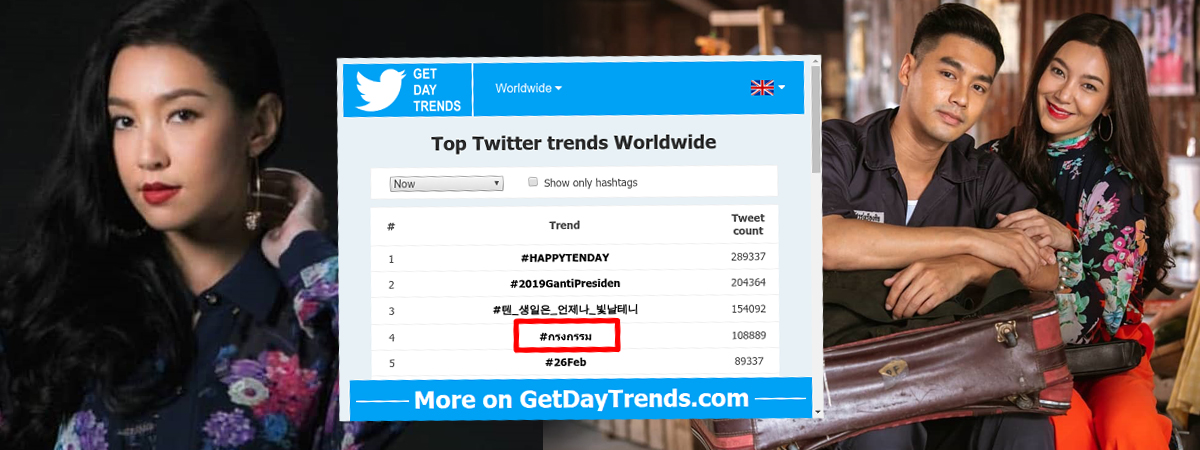The height and width of the screenshot is (450, 1200).
Task: Expand the language arrow beside the flag
Action: [782, 88]
